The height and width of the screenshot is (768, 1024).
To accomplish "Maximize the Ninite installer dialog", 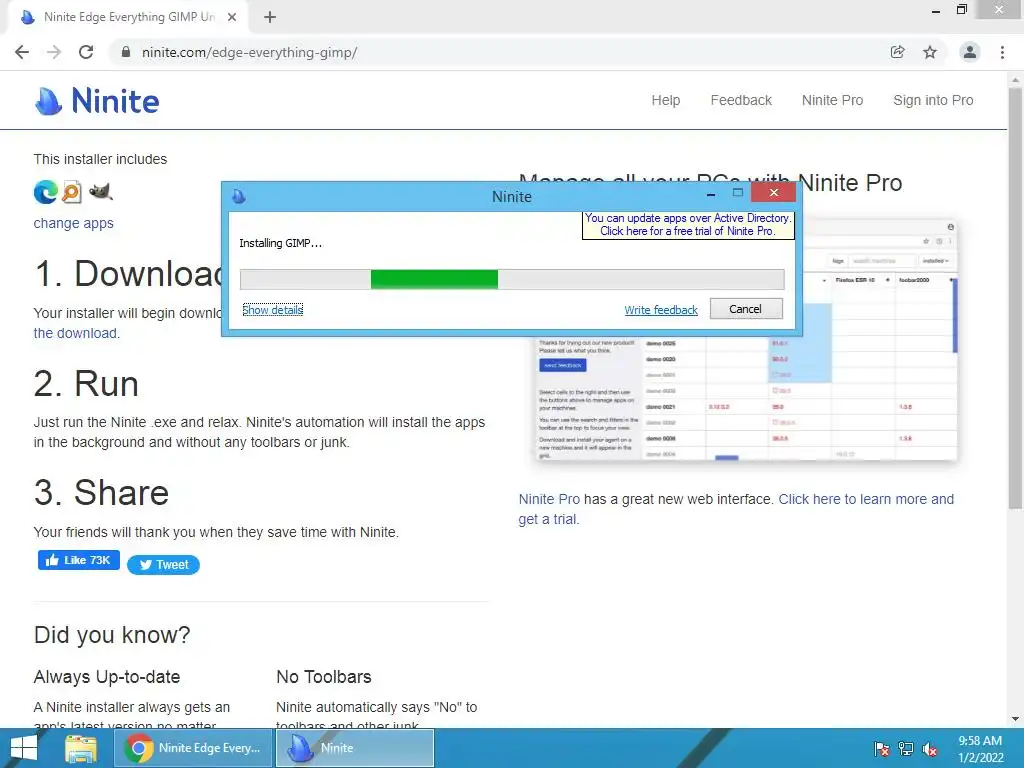I will tap(738, 193).
